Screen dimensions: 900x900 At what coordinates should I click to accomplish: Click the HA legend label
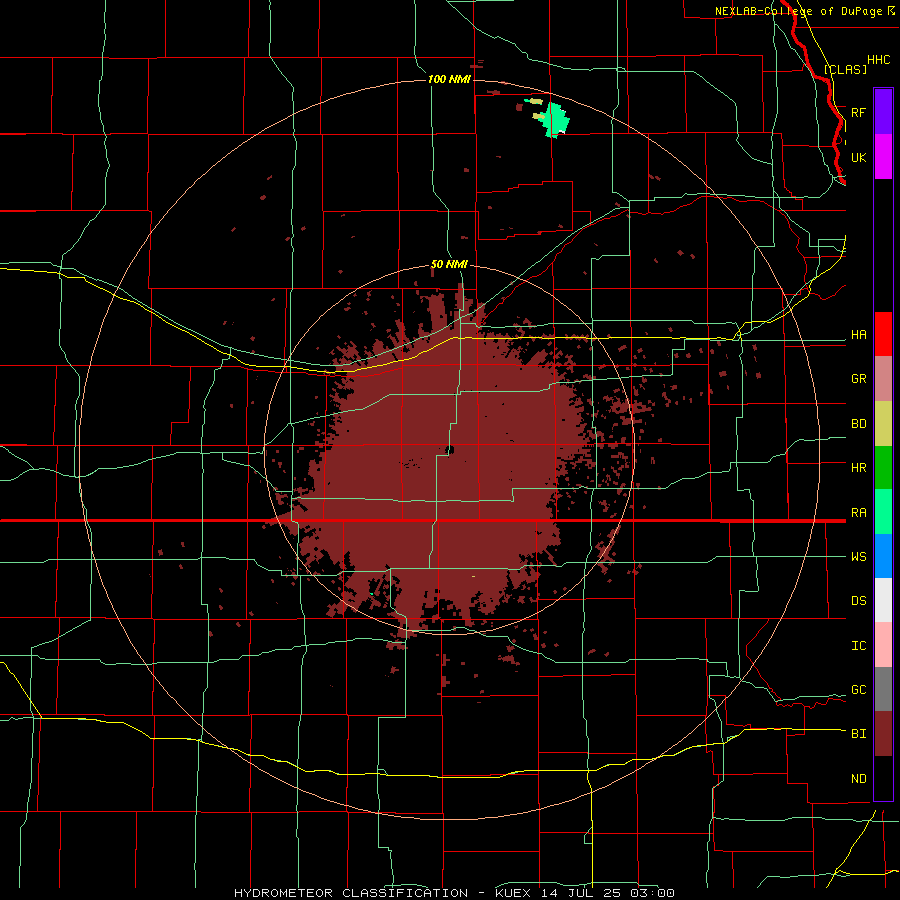[858, 335]
